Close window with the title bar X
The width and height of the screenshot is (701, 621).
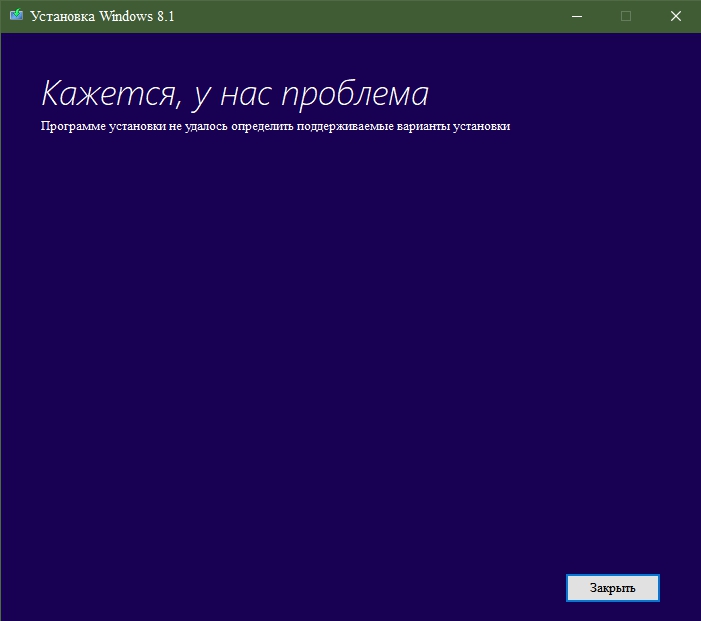[676, 17]
